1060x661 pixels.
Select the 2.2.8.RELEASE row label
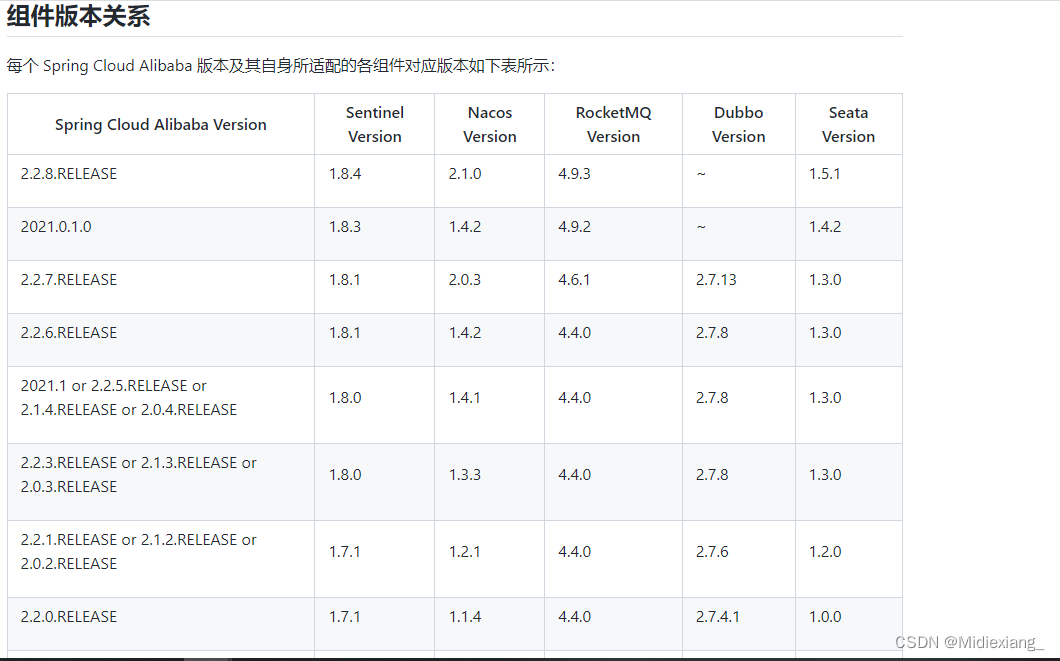pyautogui.click(x=69, y=174)
